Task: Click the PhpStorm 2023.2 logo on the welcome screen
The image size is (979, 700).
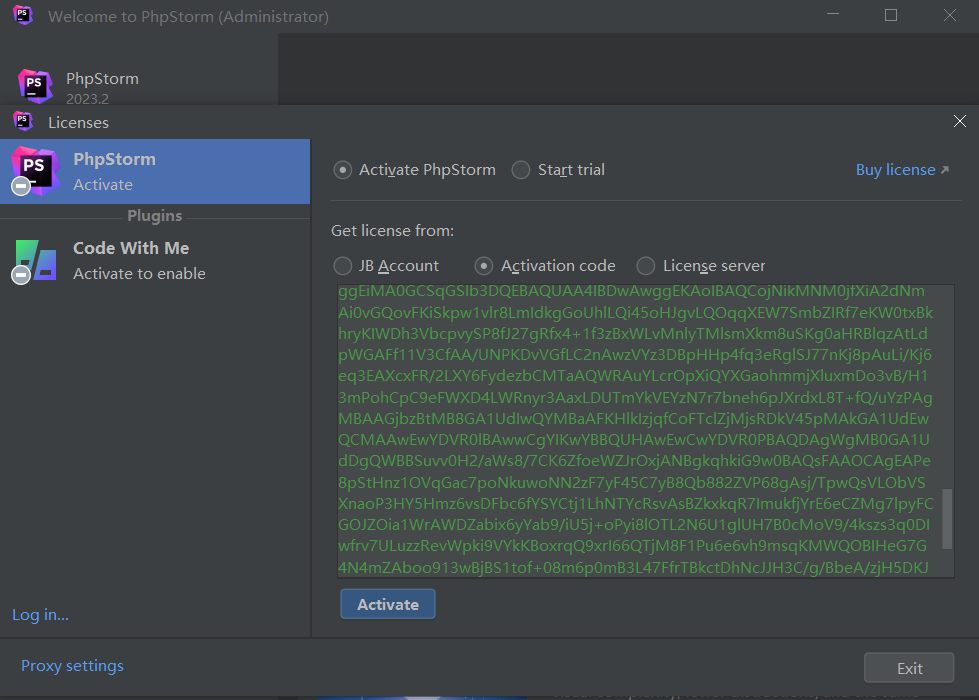Action: pos(35,87)
